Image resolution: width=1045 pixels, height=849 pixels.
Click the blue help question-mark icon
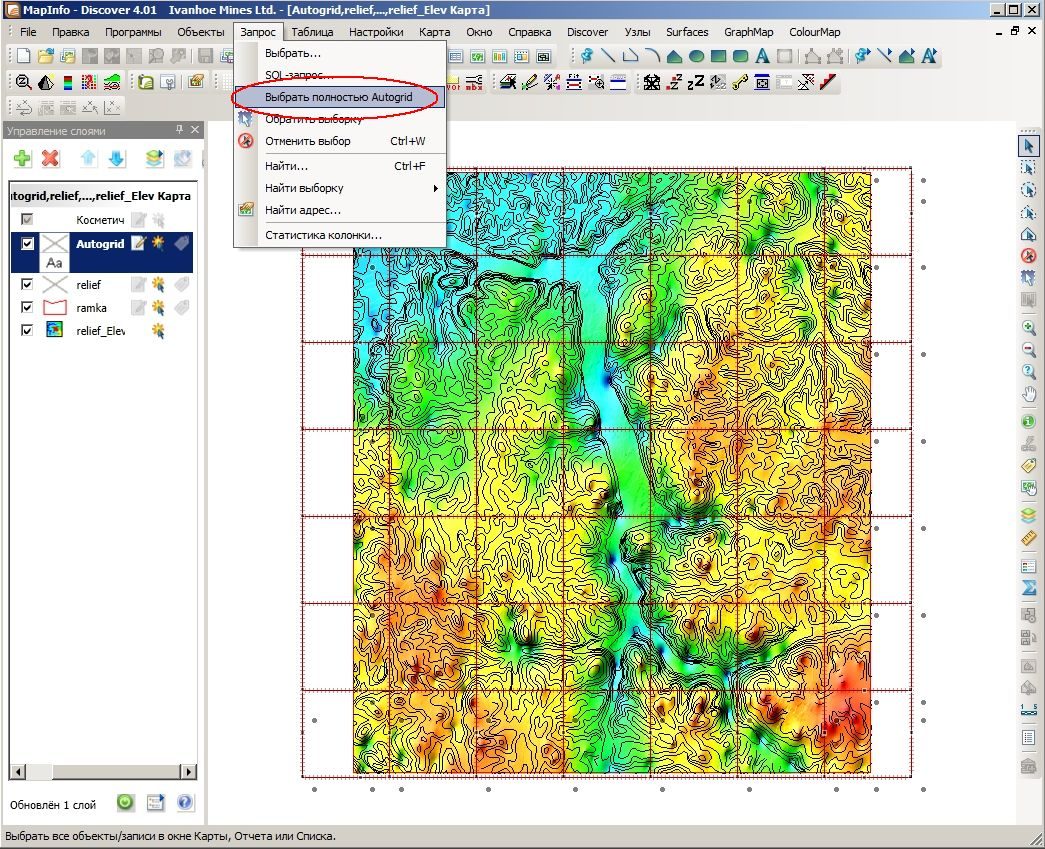point(185,802)
